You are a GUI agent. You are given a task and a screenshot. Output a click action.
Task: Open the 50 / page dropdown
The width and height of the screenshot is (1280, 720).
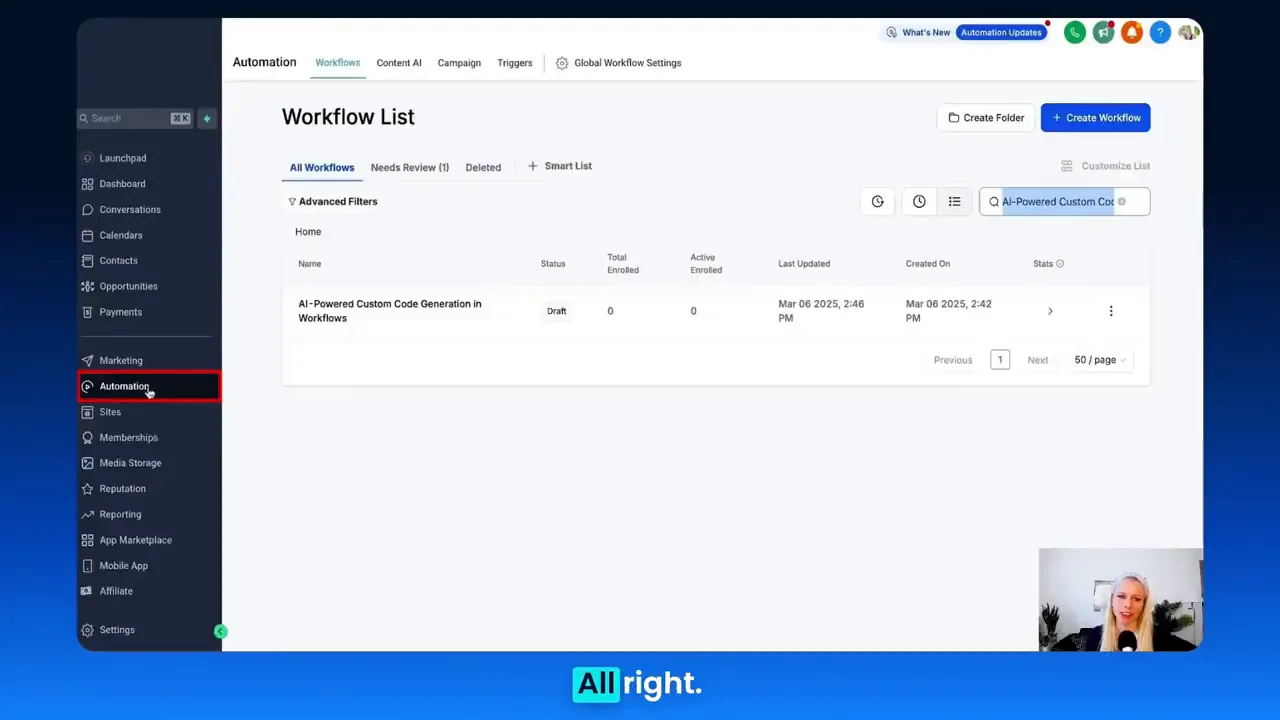tap(1100, 360)
